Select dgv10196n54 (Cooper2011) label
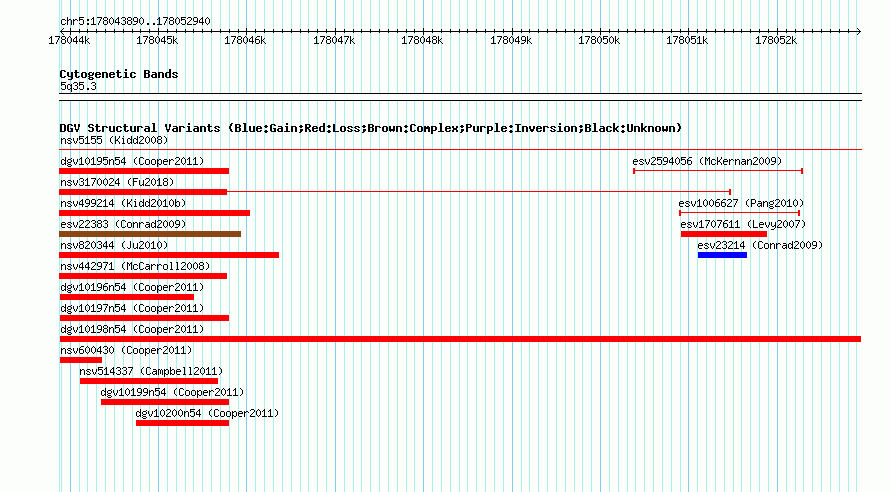Viewport: 890px width, 492px height. pyautogui.click(x=132, y=287)
